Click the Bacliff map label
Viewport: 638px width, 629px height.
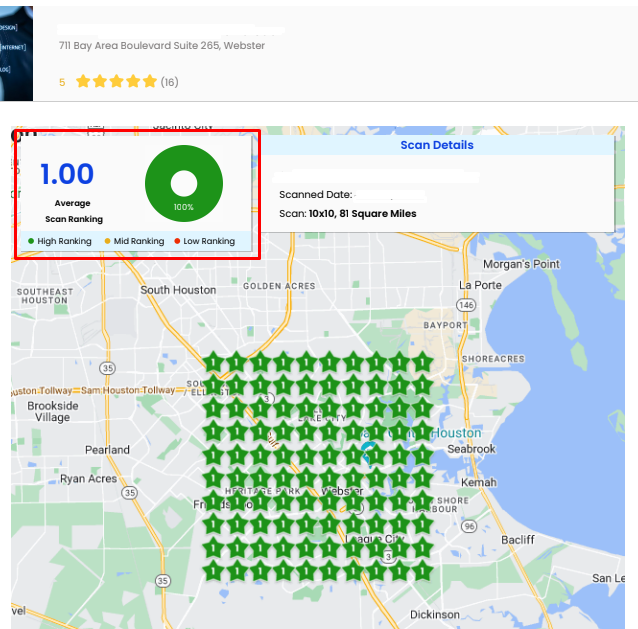pyautogui.click(x=518, y=540)
